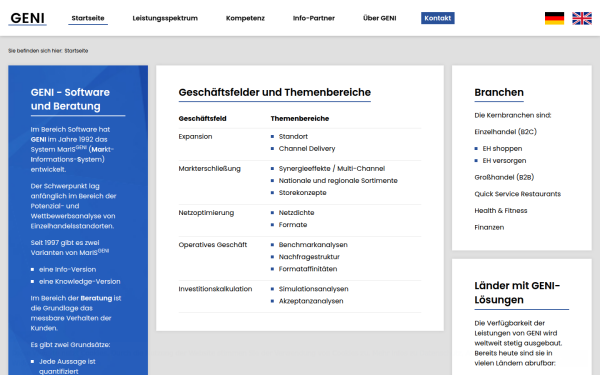Image resolution: width=600 pixels, height=375 pixels.
Task: Click Jede Aussage ist quantifiziert item
Action: coord(67,366)
